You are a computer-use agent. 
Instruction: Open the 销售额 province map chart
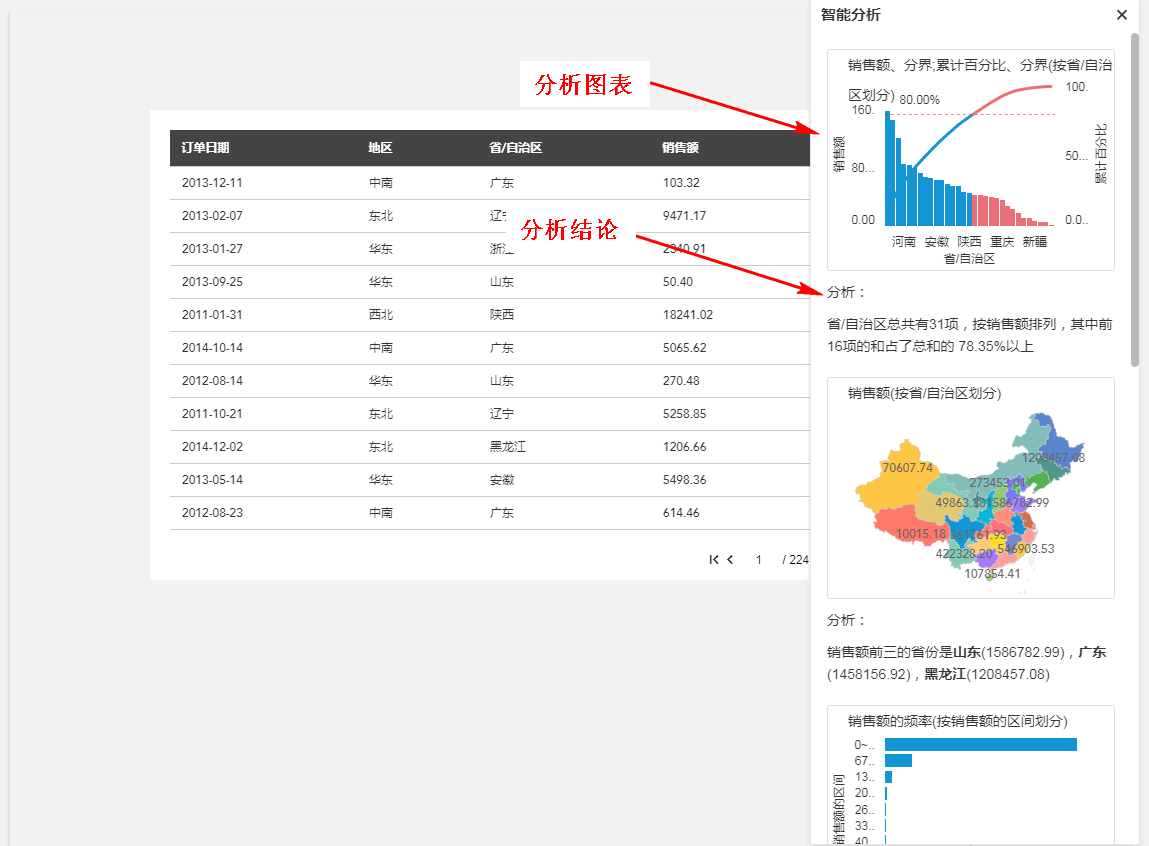(x=970, y=488)
